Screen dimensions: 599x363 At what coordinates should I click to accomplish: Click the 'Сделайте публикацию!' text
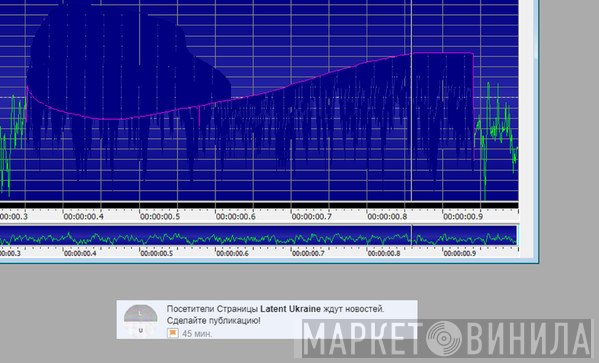click(x=214, y=321)
